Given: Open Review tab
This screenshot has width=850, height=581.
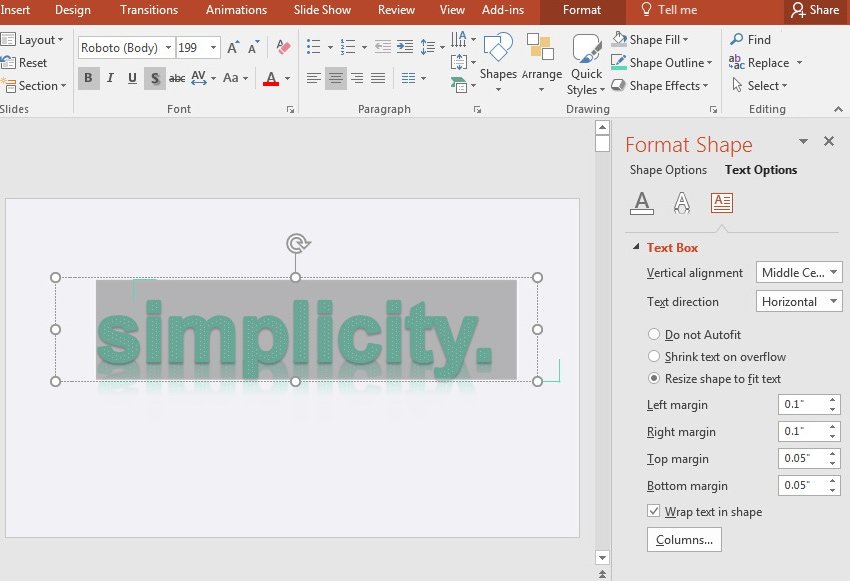Looking at the screenshot, I should pyautogui.click(x=396, y=10).
